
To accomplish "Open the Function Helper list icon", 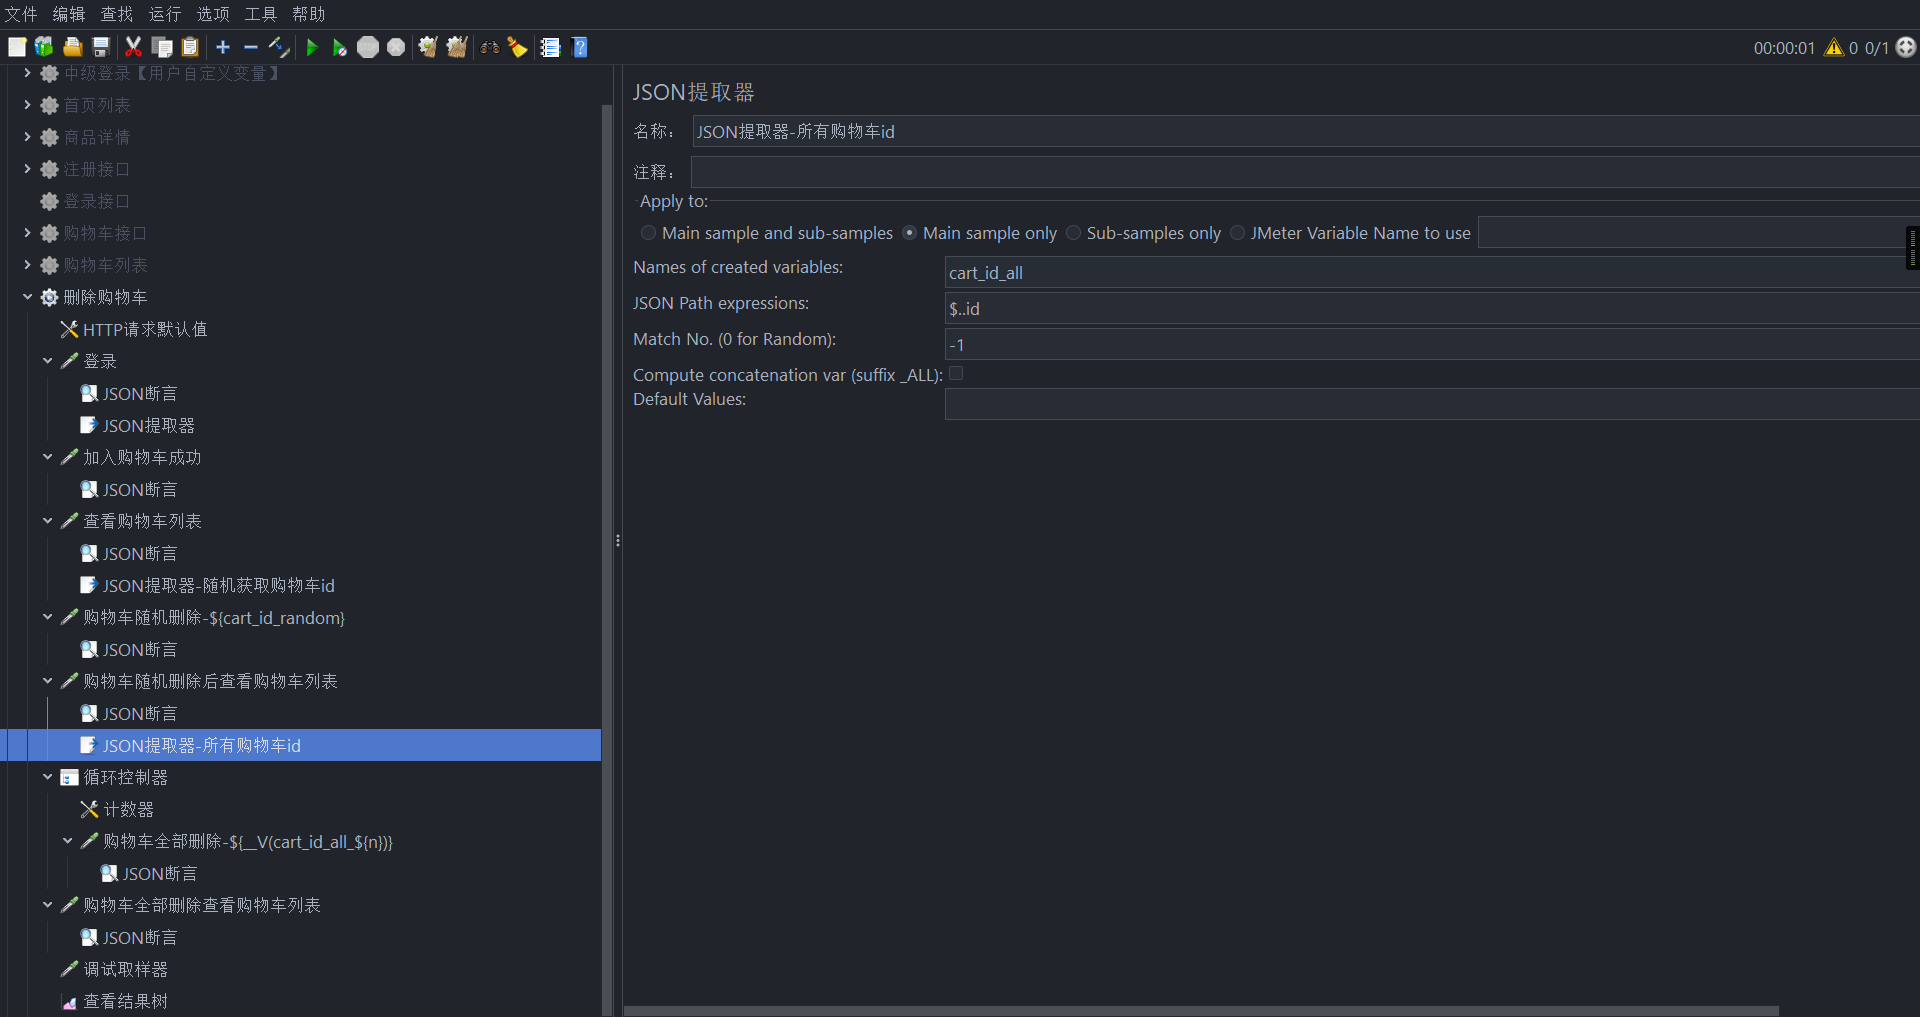I will click(x=551, y=47).
